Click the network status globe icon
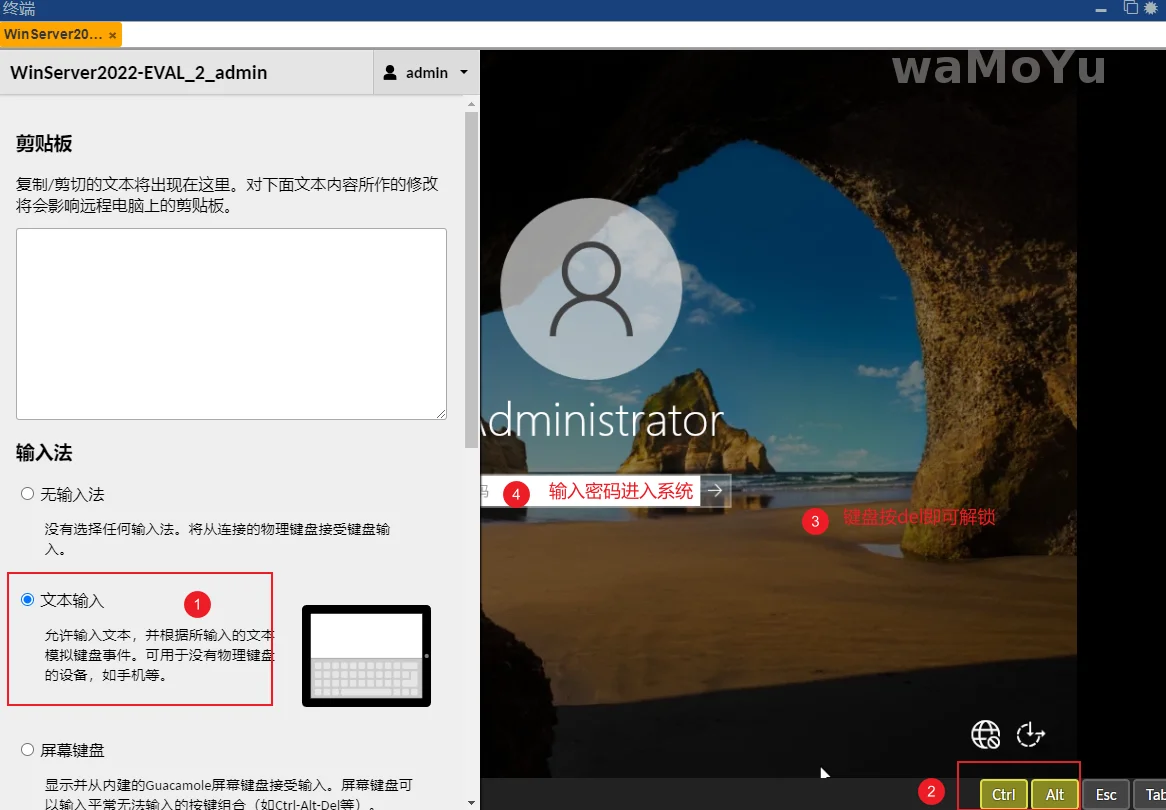1166x810 pixels. [985, 735]
